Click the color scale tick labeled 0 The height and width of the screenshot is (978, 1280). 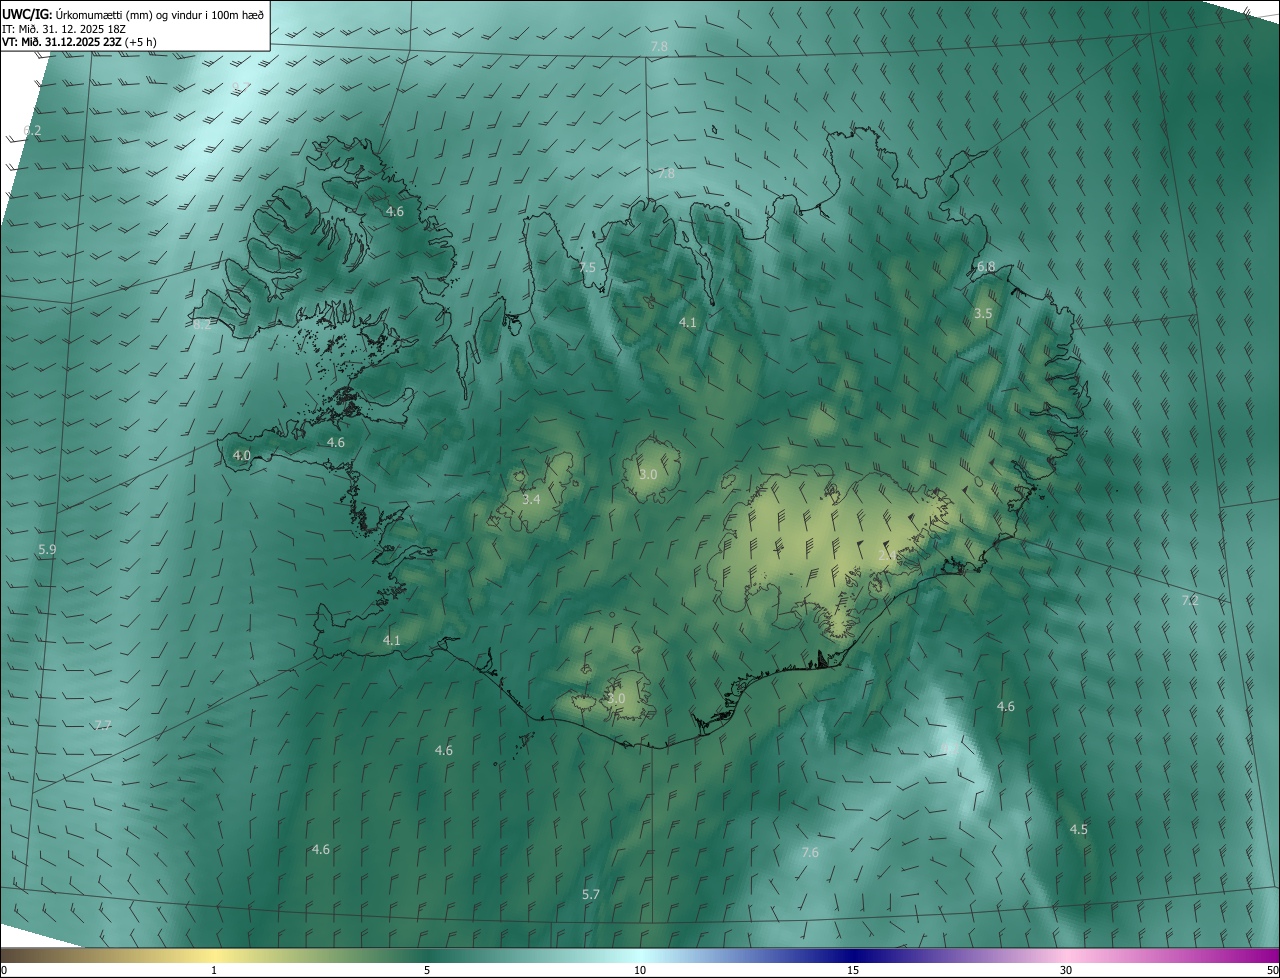(x=3, y=970)
